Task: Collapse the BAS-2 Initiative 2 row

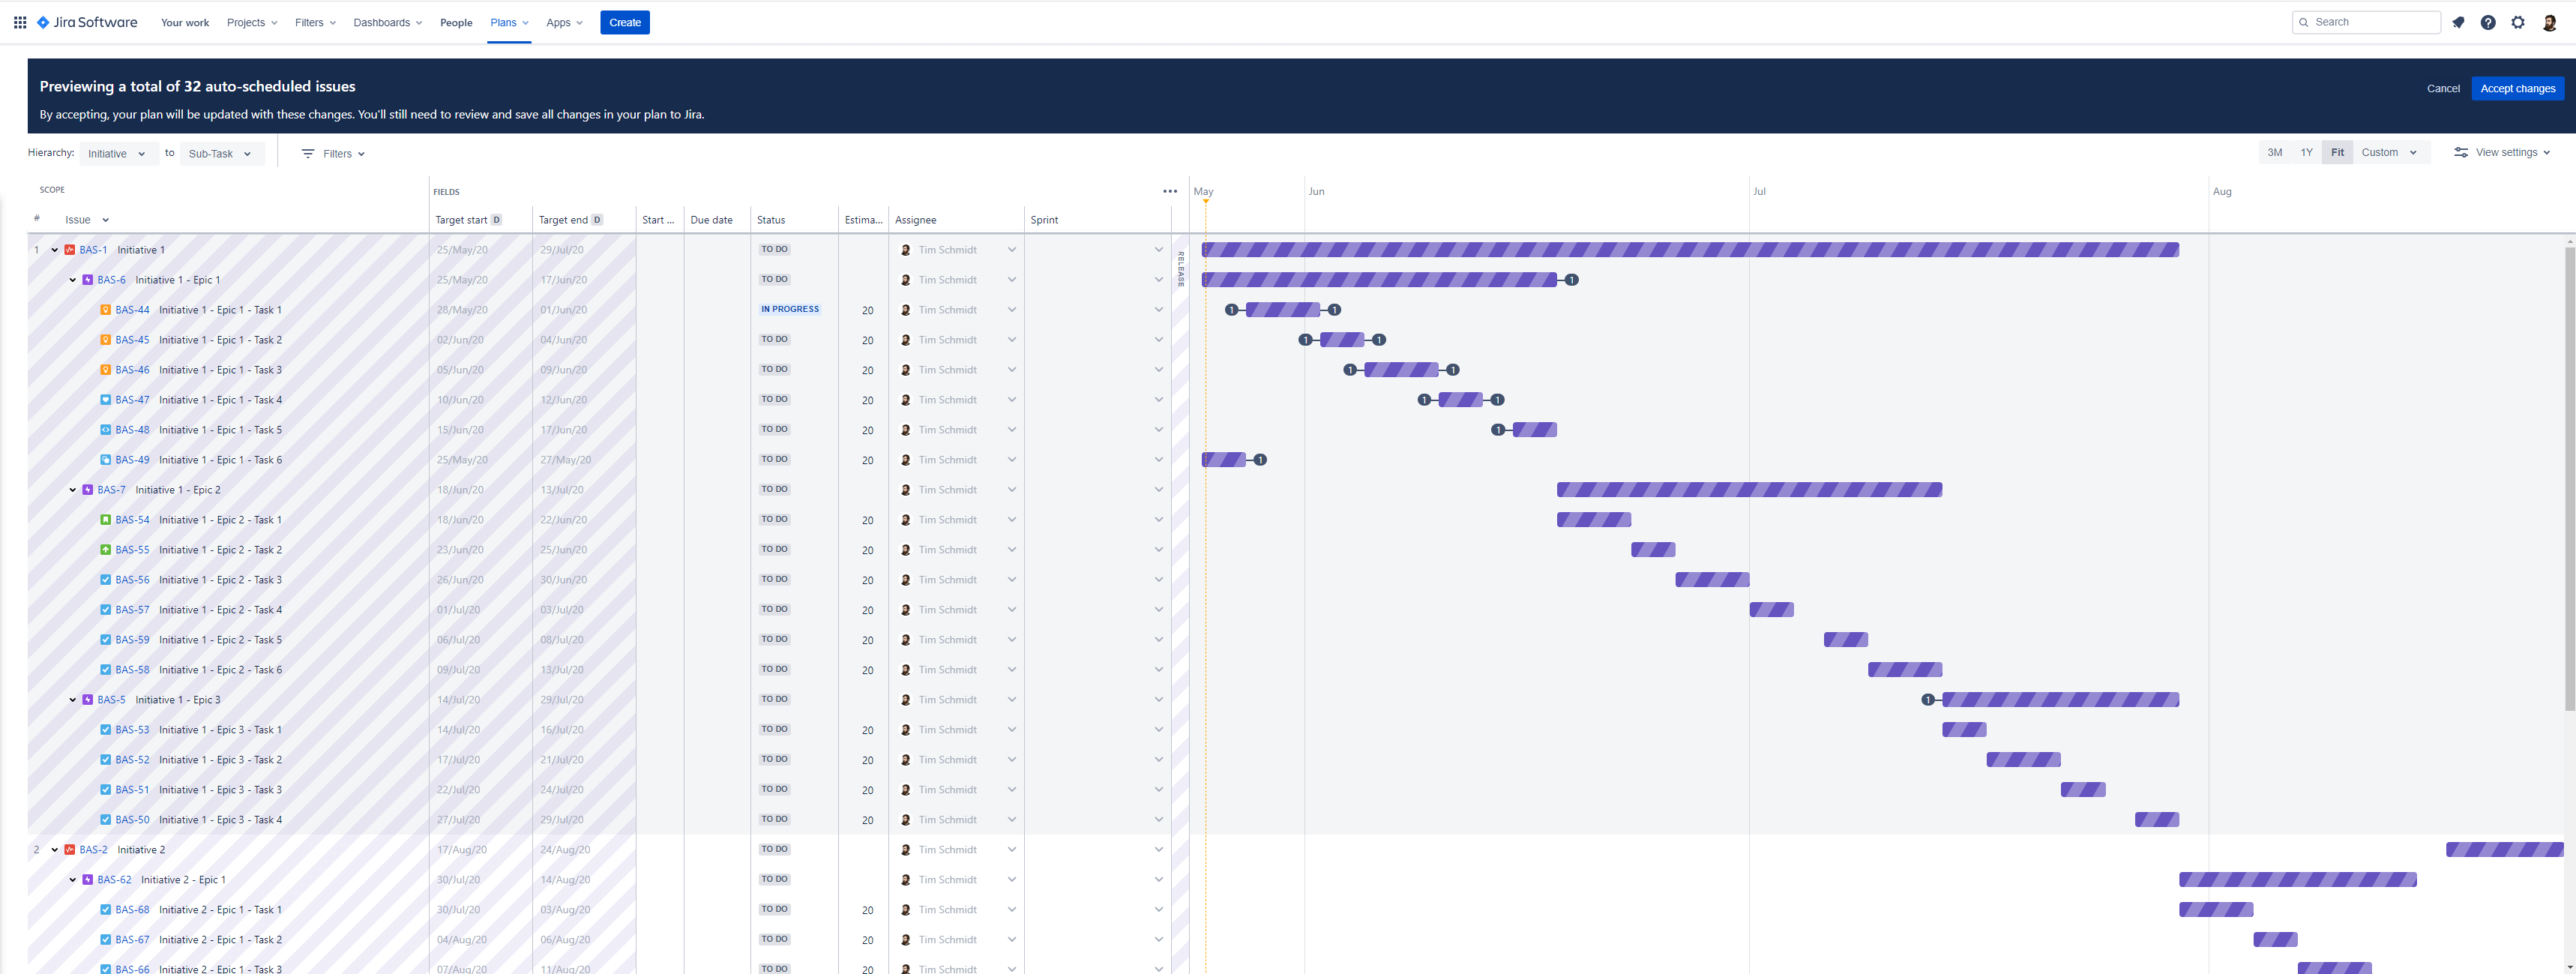Action: (x=54, y=850)
